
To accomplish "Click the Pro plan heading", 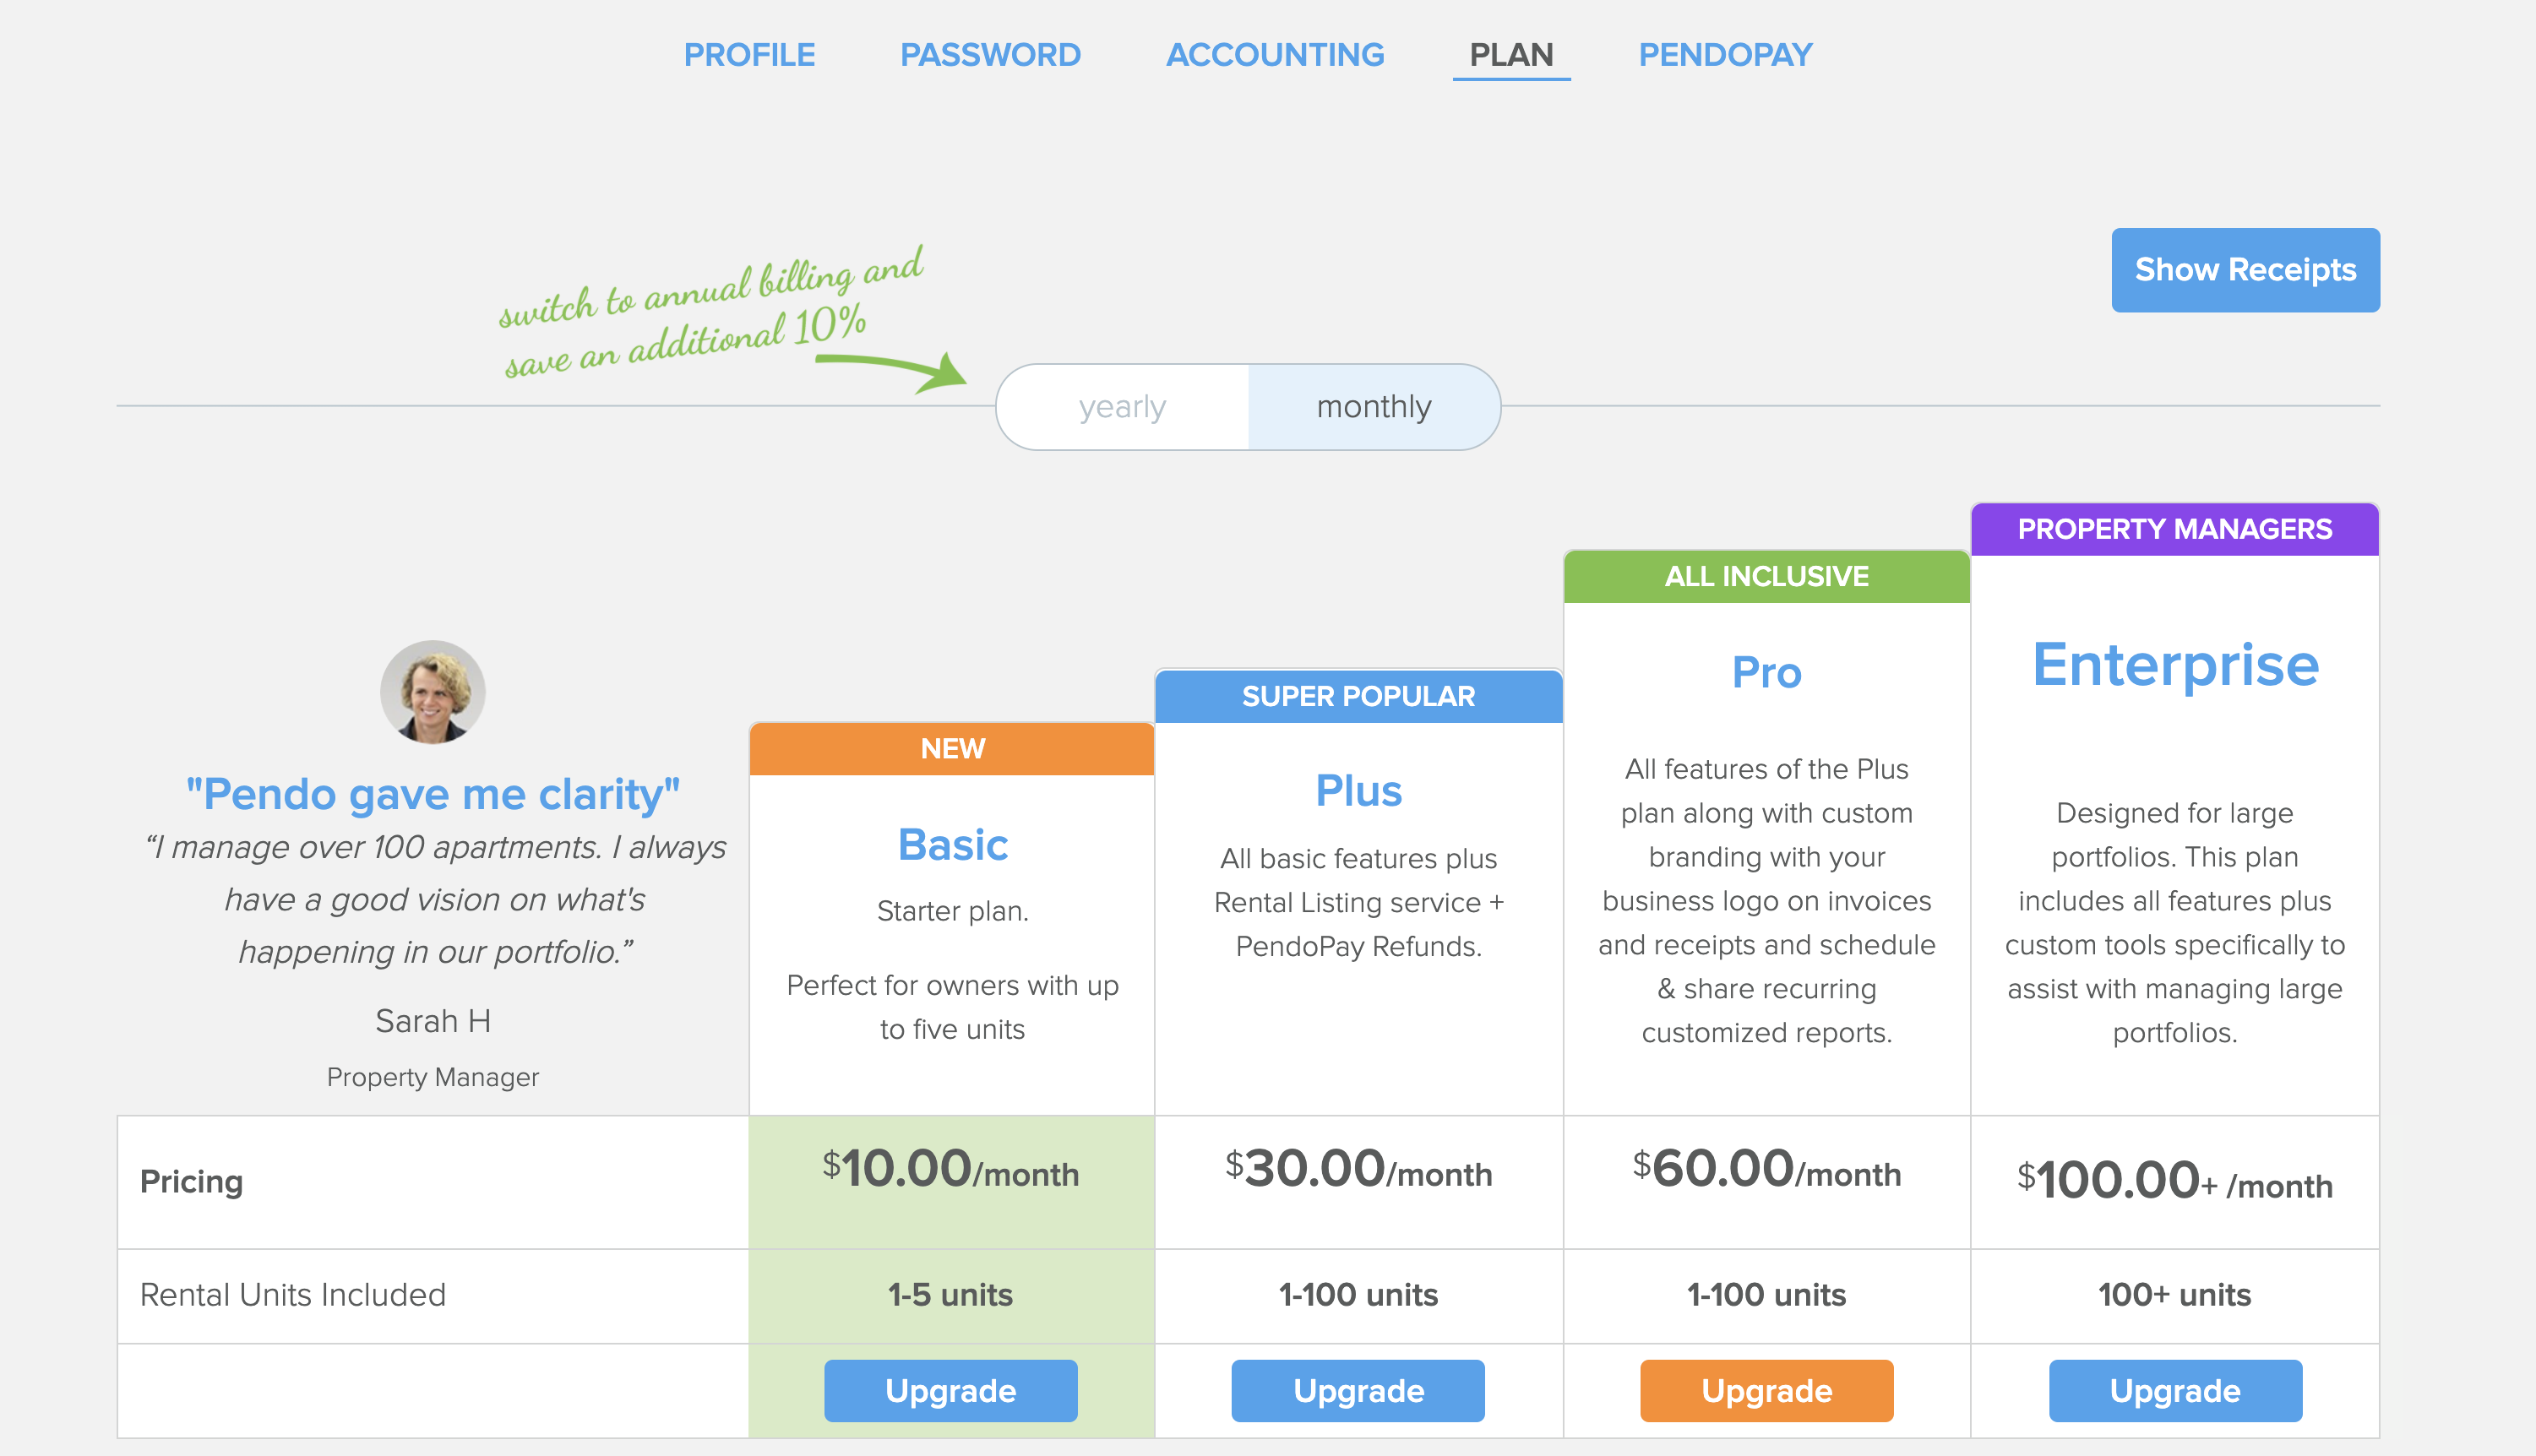I will point(1766,672).
